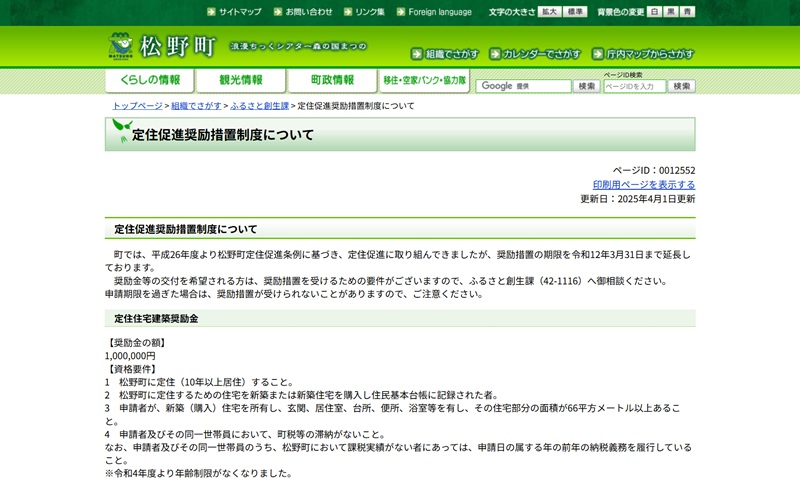Go to ふるさと創生課 breadcrumb link

(x=259, y=106)
